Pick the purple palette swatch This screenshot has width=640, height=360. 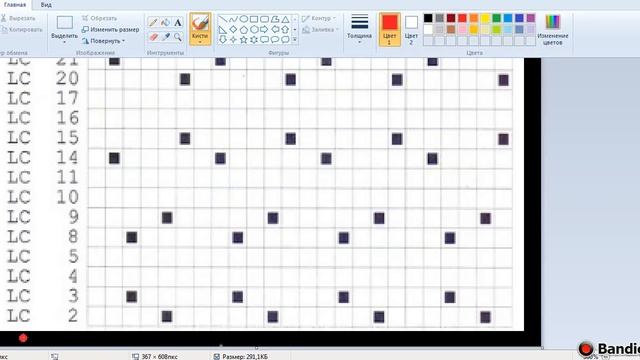[x=531, y=18]
